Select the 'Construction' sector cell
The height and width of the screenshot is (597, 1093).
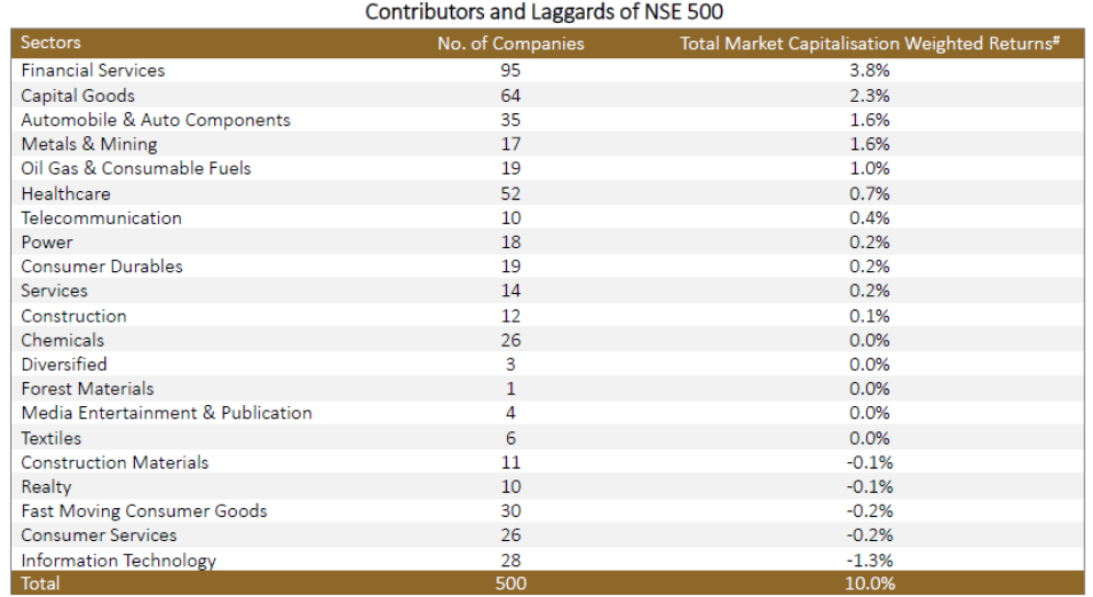click(74, 317)
